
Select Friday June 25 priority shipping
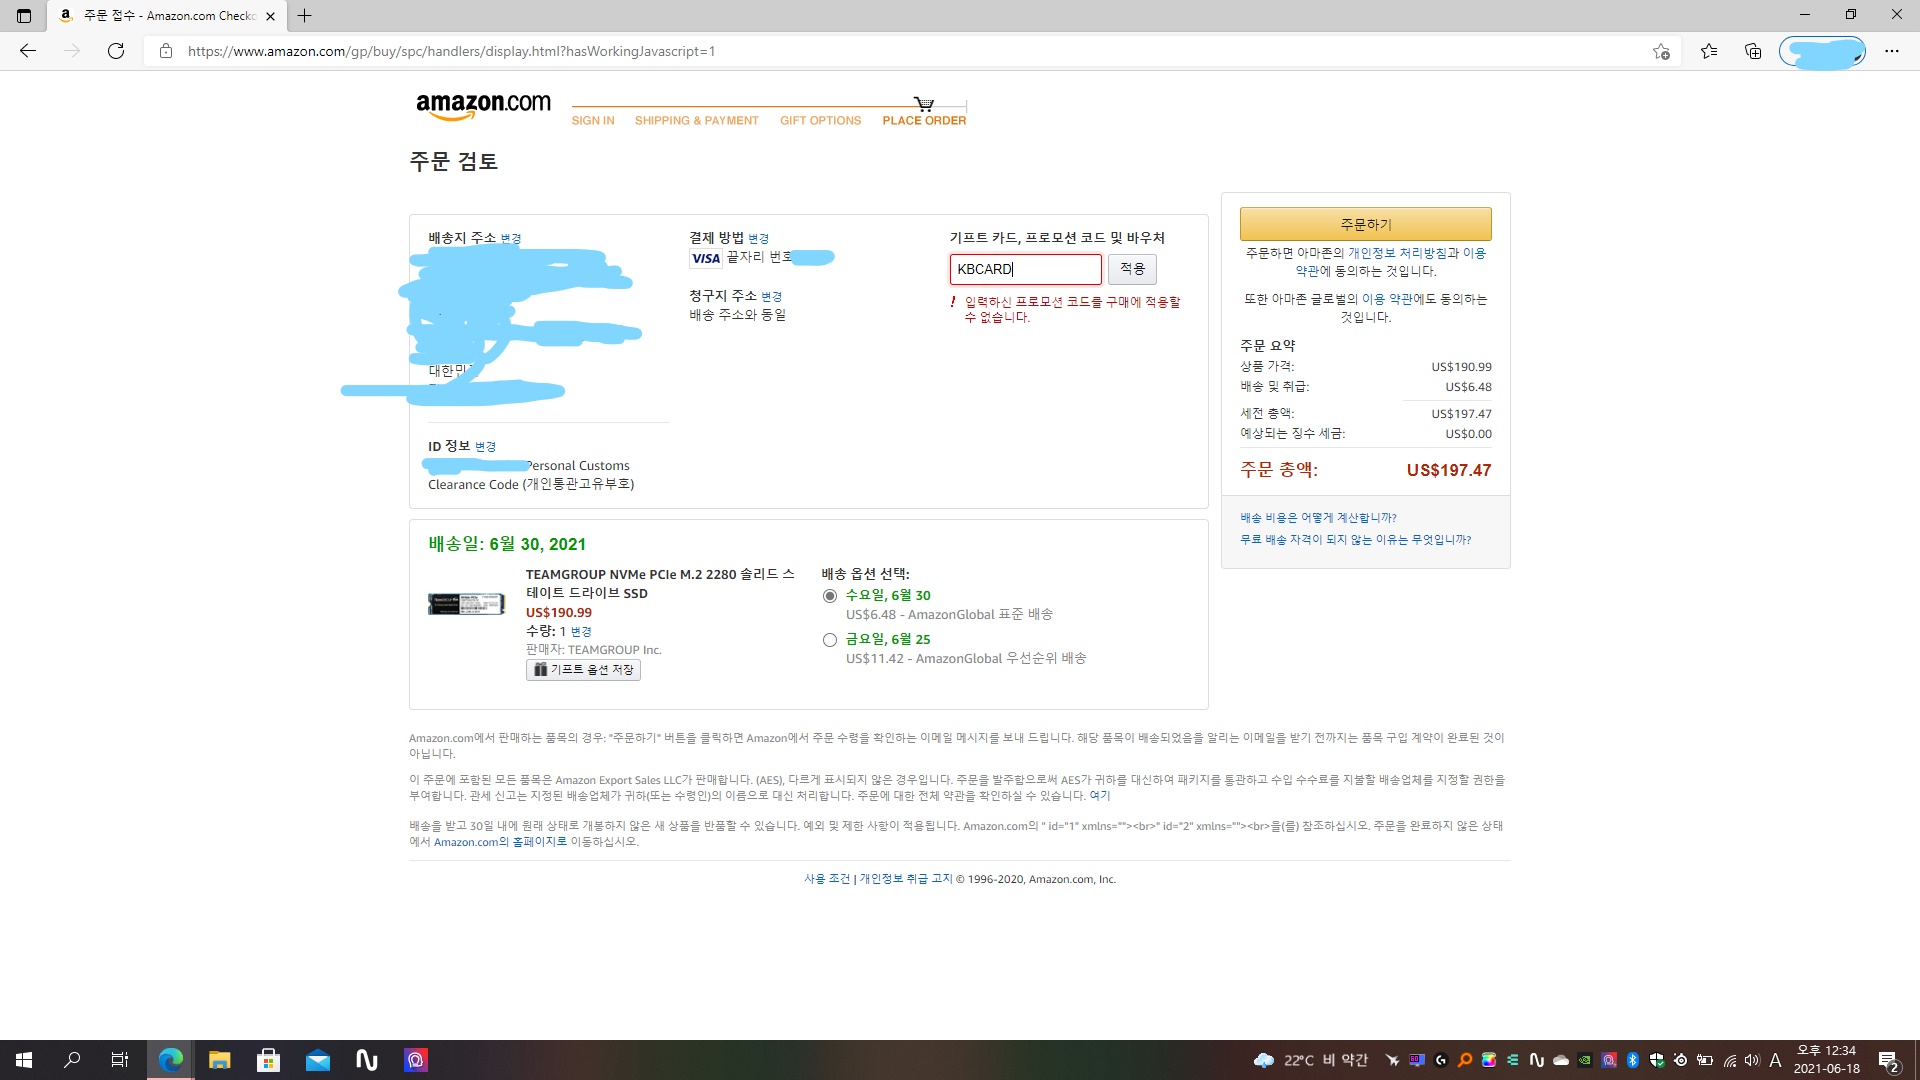(829, 640)
